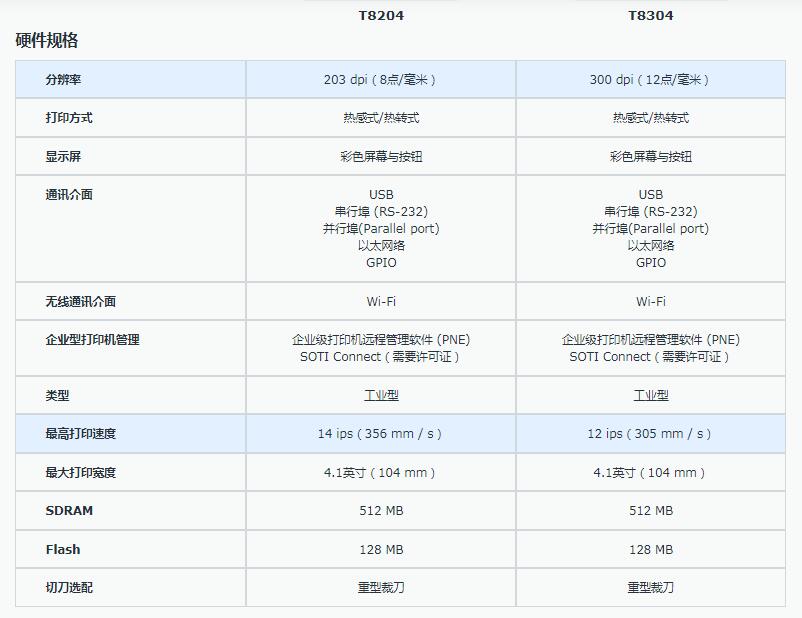This screenshot has width=802, height=618.
Task: Select 300 dpi cell for T8304
Action: pyautogui.click(x=651, y=78)
